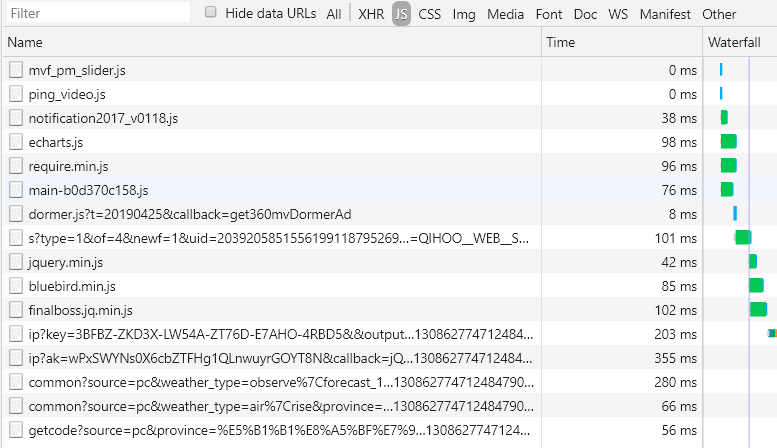This screenshot has width=777, height=448.
Task: Click file icon of common?source weather observe request
Action: 16,382
